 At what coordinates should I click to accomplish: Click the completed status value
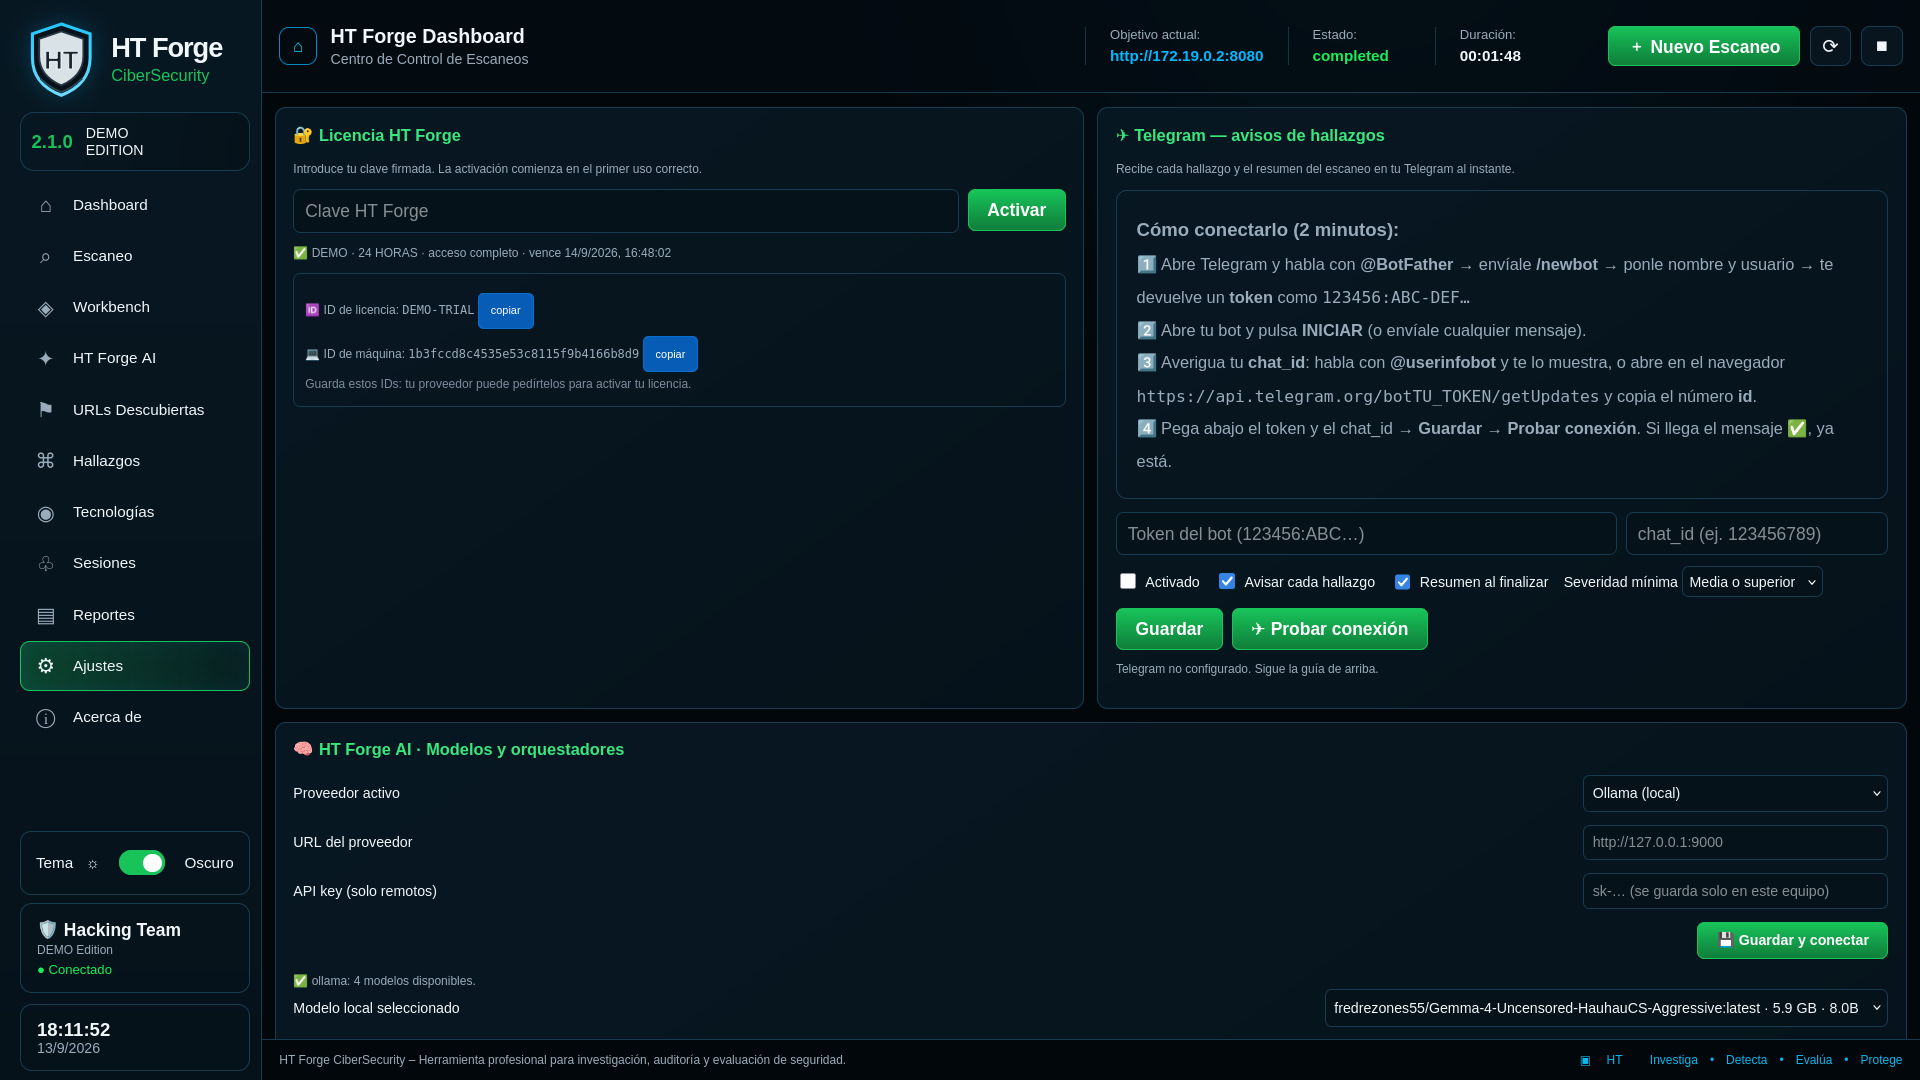[1350, 56]
